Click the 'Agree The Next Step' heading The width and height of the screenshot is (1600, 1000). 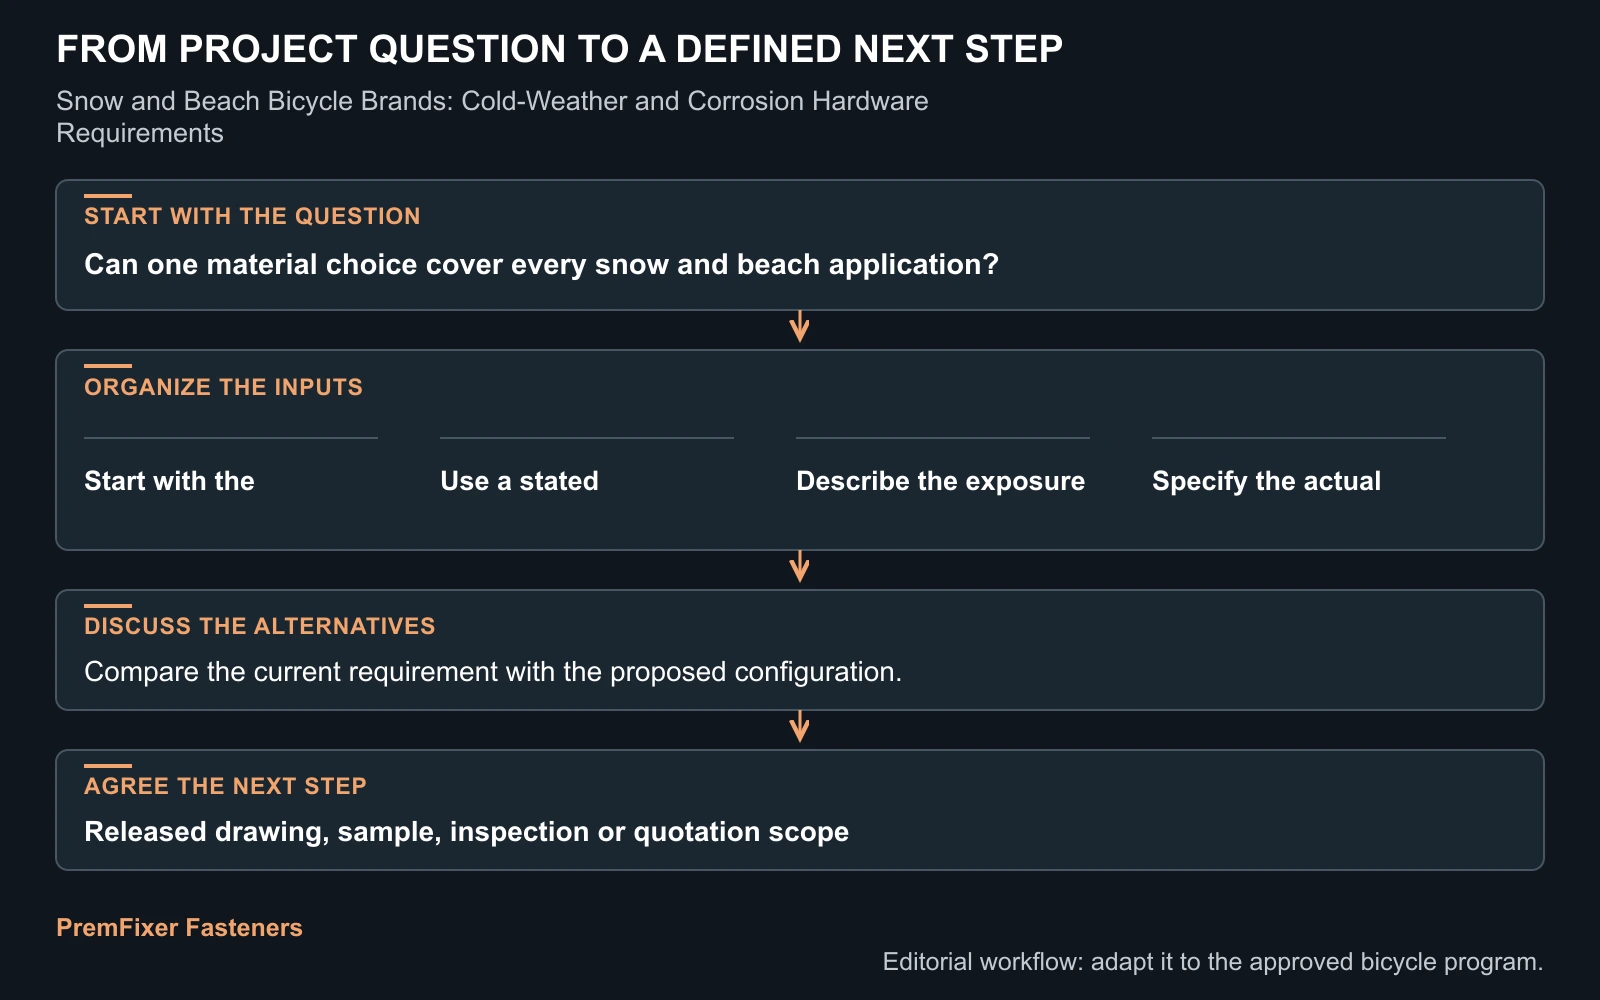(x=225, y=786)
